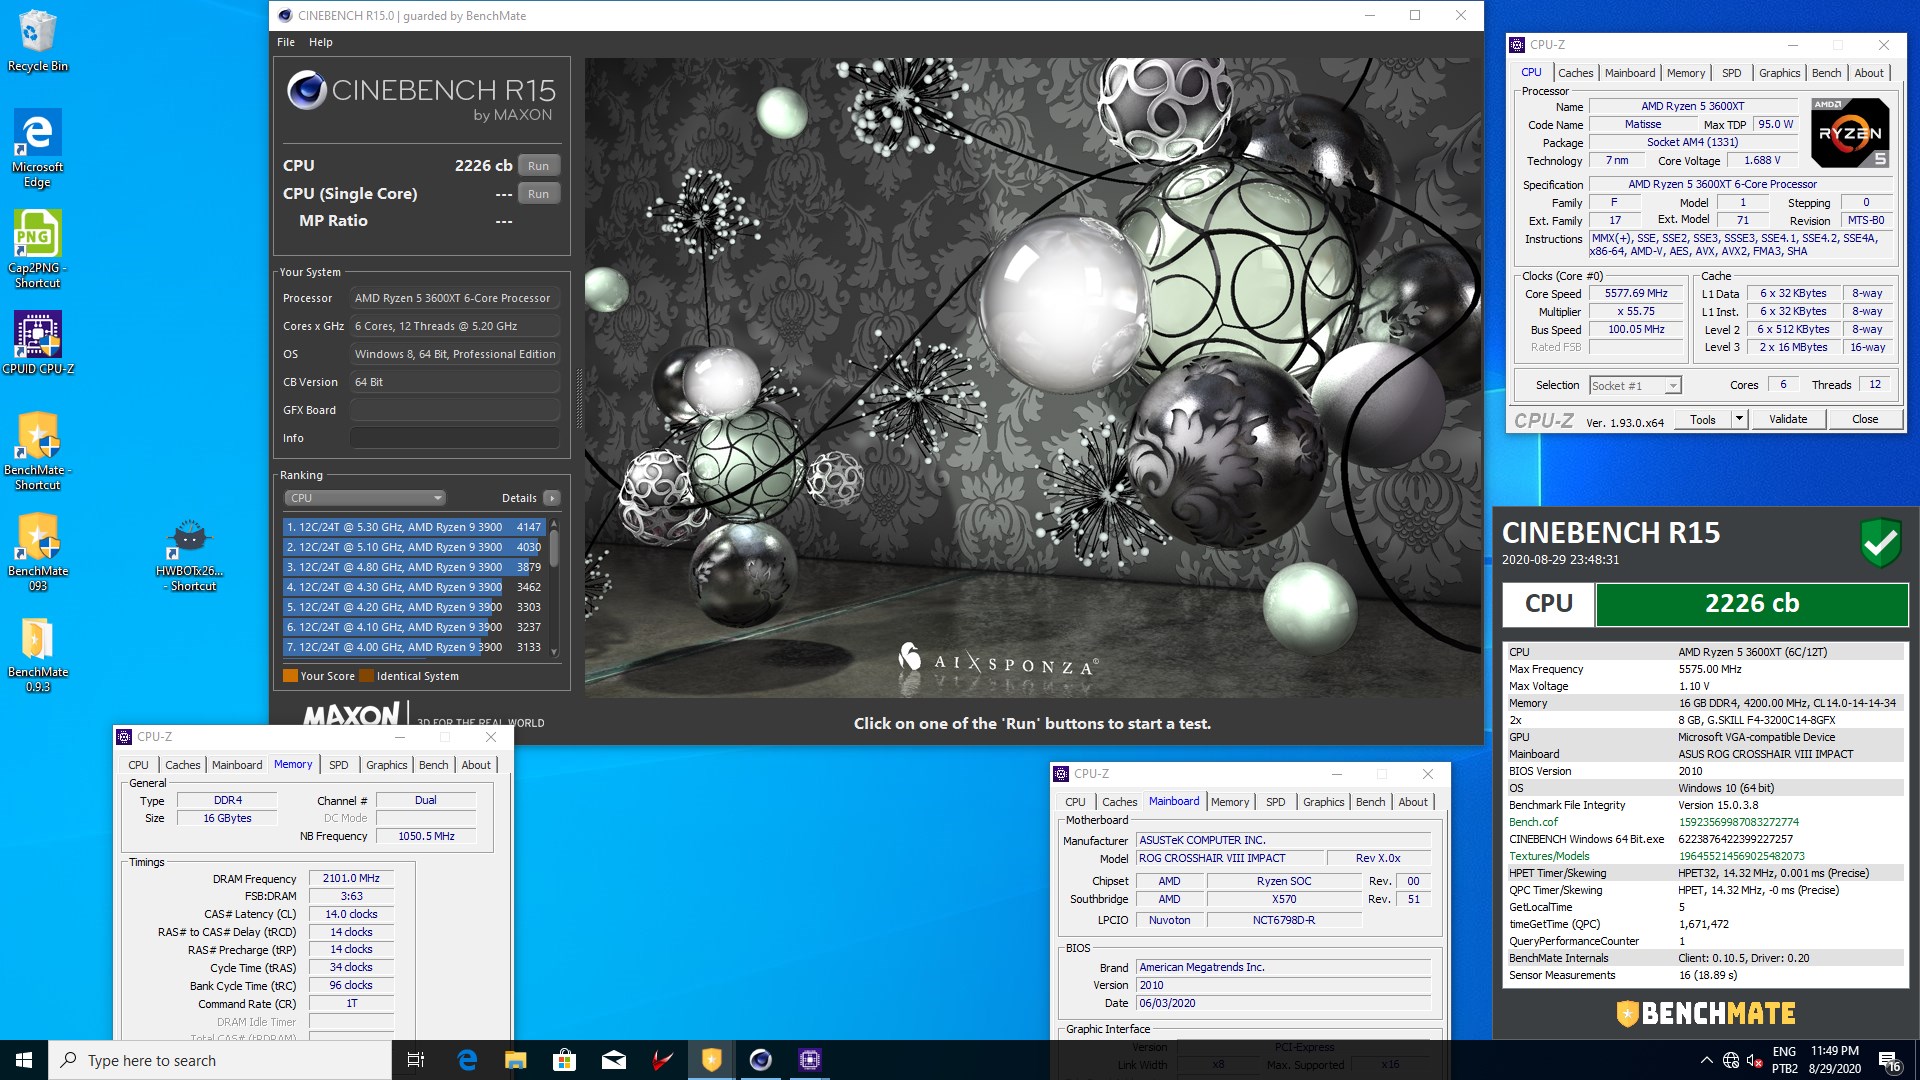1920x1080 pixels.
Task: Open the Windows Start menu
Action: pos(24,1060)
